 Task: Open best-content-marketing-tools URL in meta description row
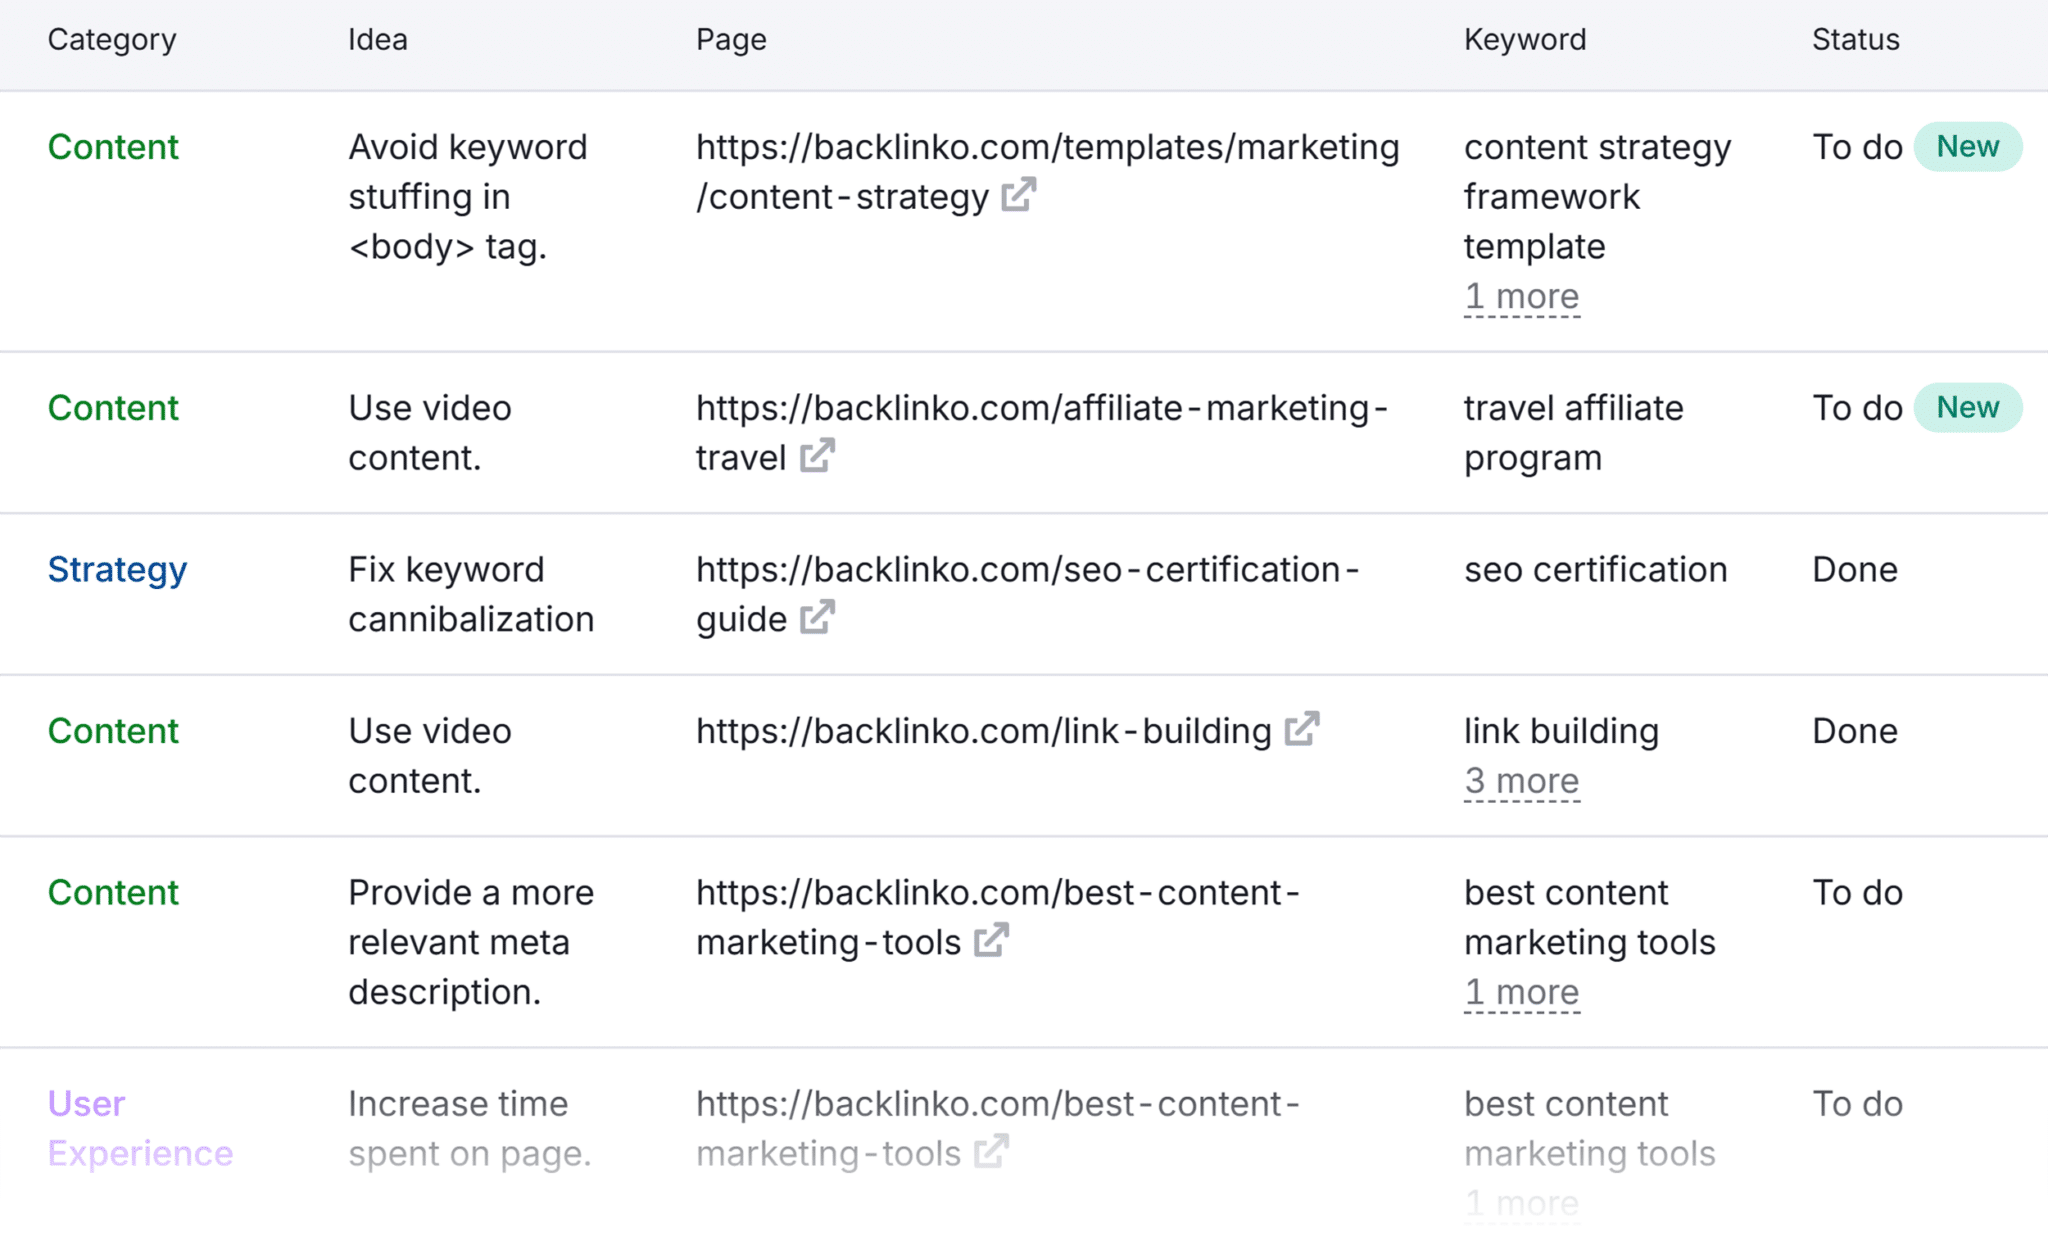[x=998, y=917]
